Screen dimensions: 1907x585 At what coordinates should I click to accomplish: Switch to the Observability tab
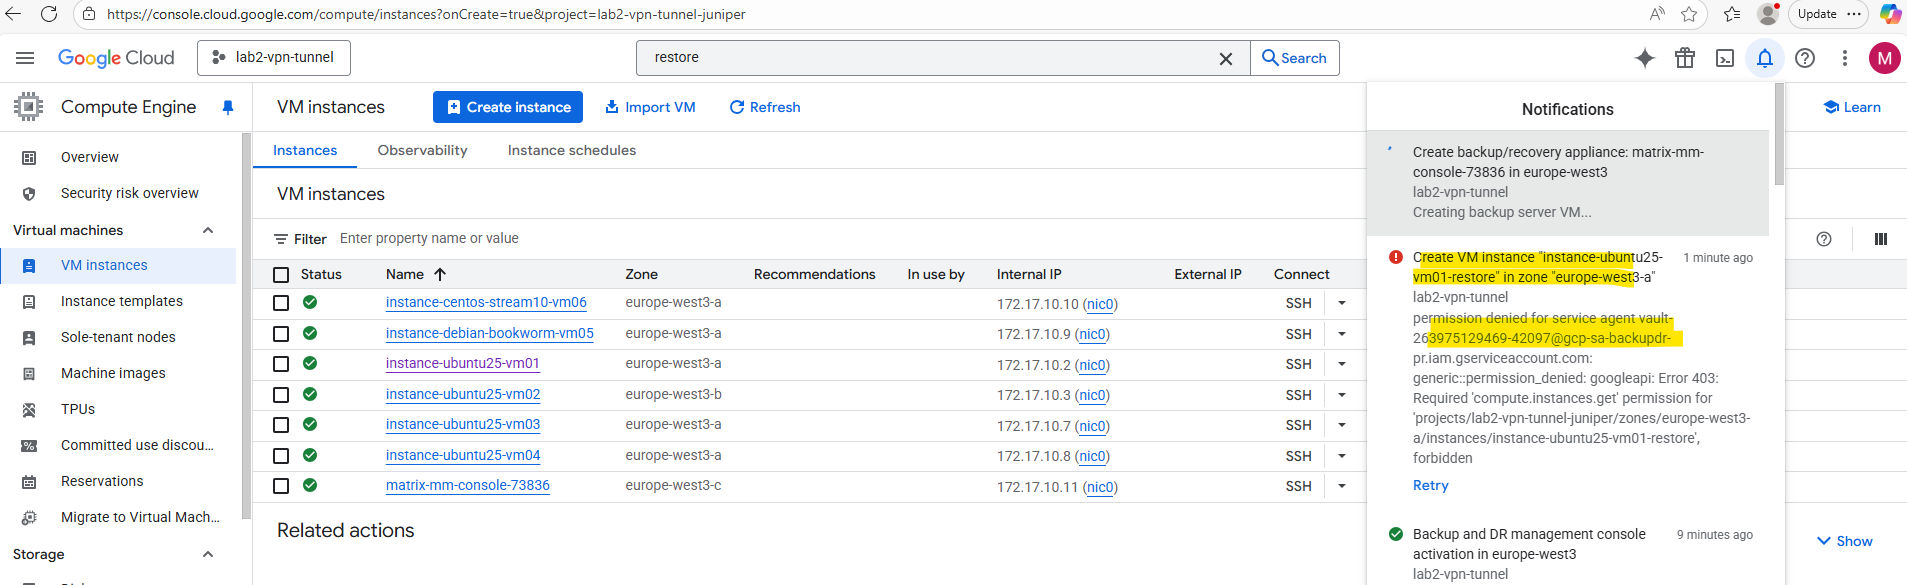(x=422, y=150)
